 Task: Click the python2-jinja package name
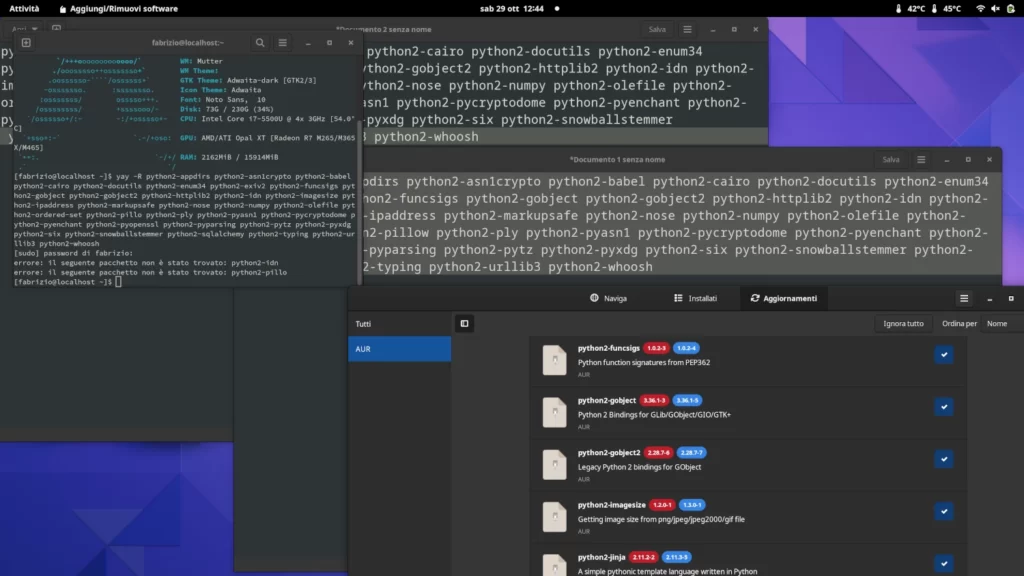[x=601, y=557]
